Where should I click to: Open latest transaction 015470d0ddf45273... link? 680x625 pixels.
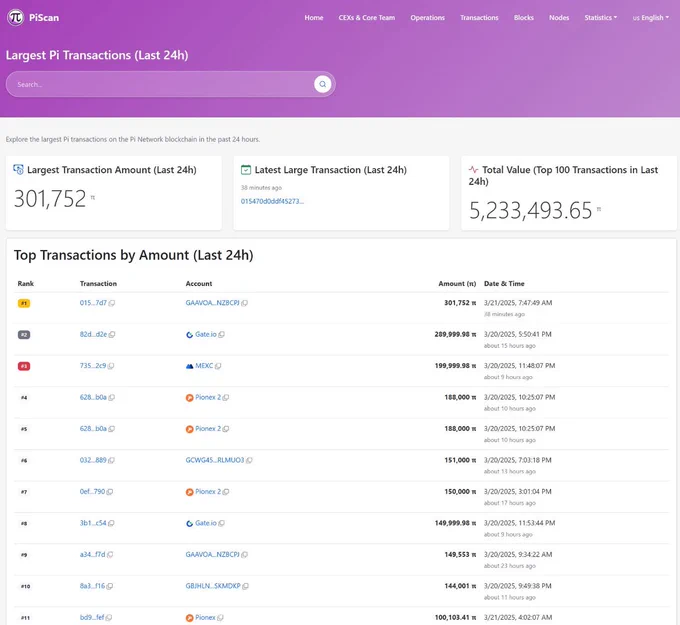coord(272,201)
